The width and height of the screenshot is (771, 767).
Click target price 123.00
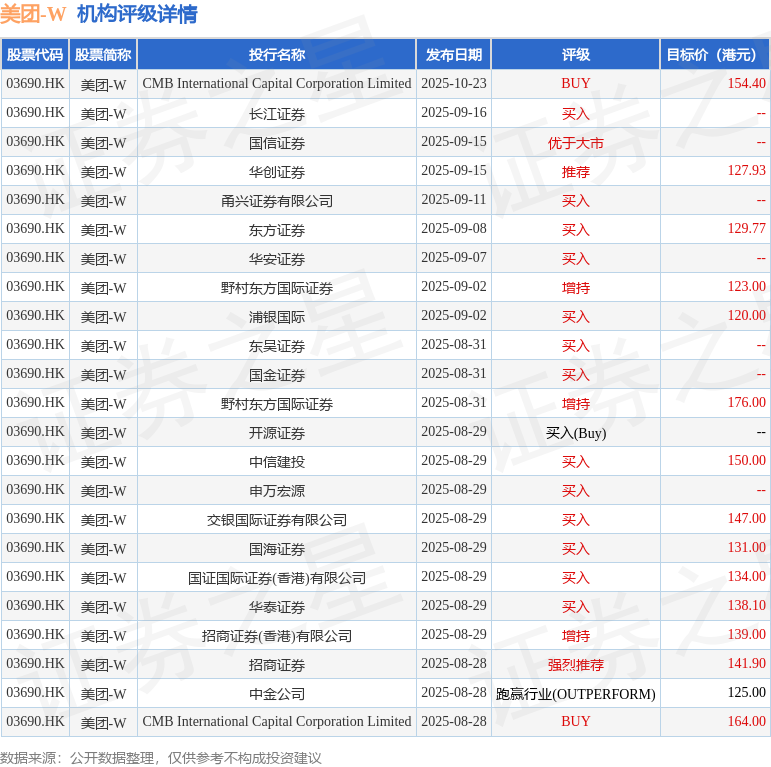(x=746, y=286)
